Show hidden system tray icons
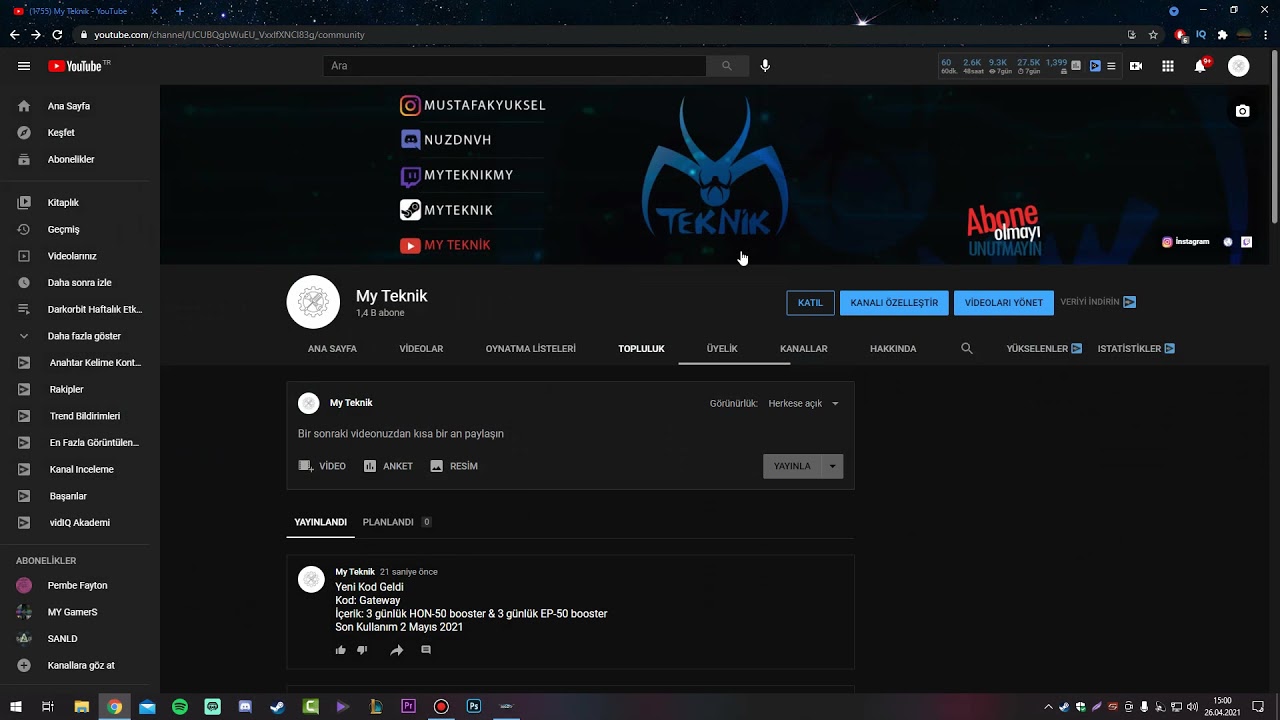Screen dimensions: 1280x720 pos(1048,706)
